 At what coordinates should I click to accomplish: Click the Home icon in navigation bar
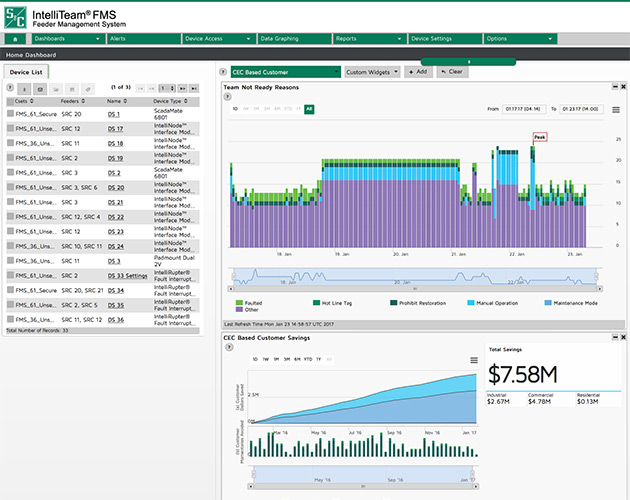tap(15, 38)
